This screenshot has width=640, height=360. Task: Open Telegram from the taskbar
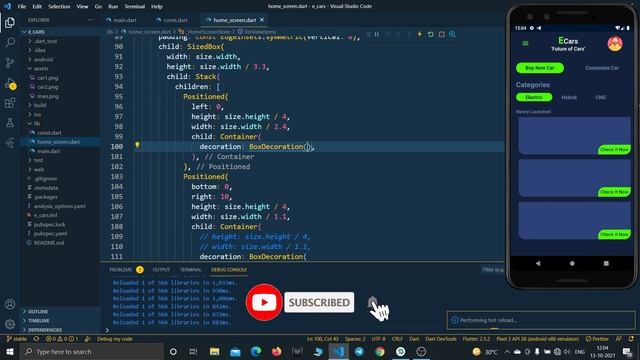pos(359,351)
